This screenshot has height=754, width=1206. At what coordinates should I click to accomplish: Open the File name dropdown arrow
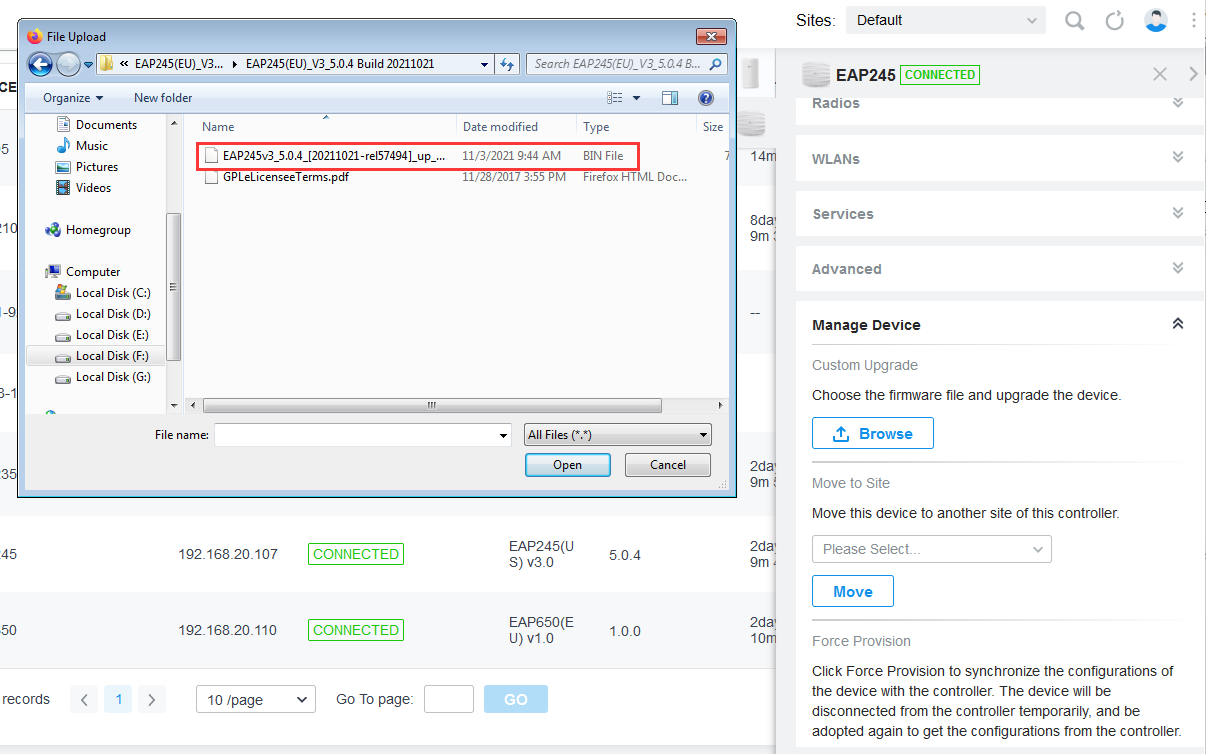point(503,435)
